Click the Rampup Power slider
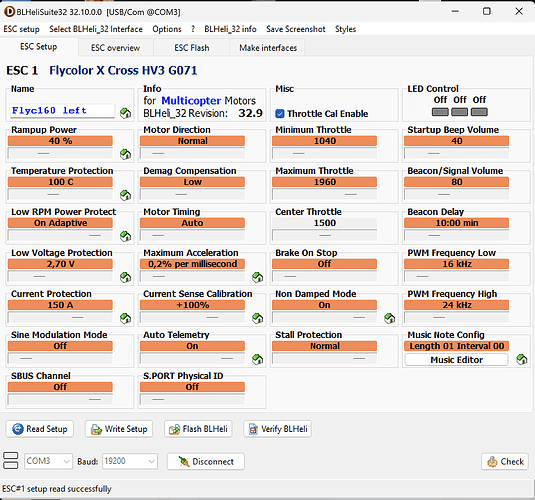 (60, 153)
